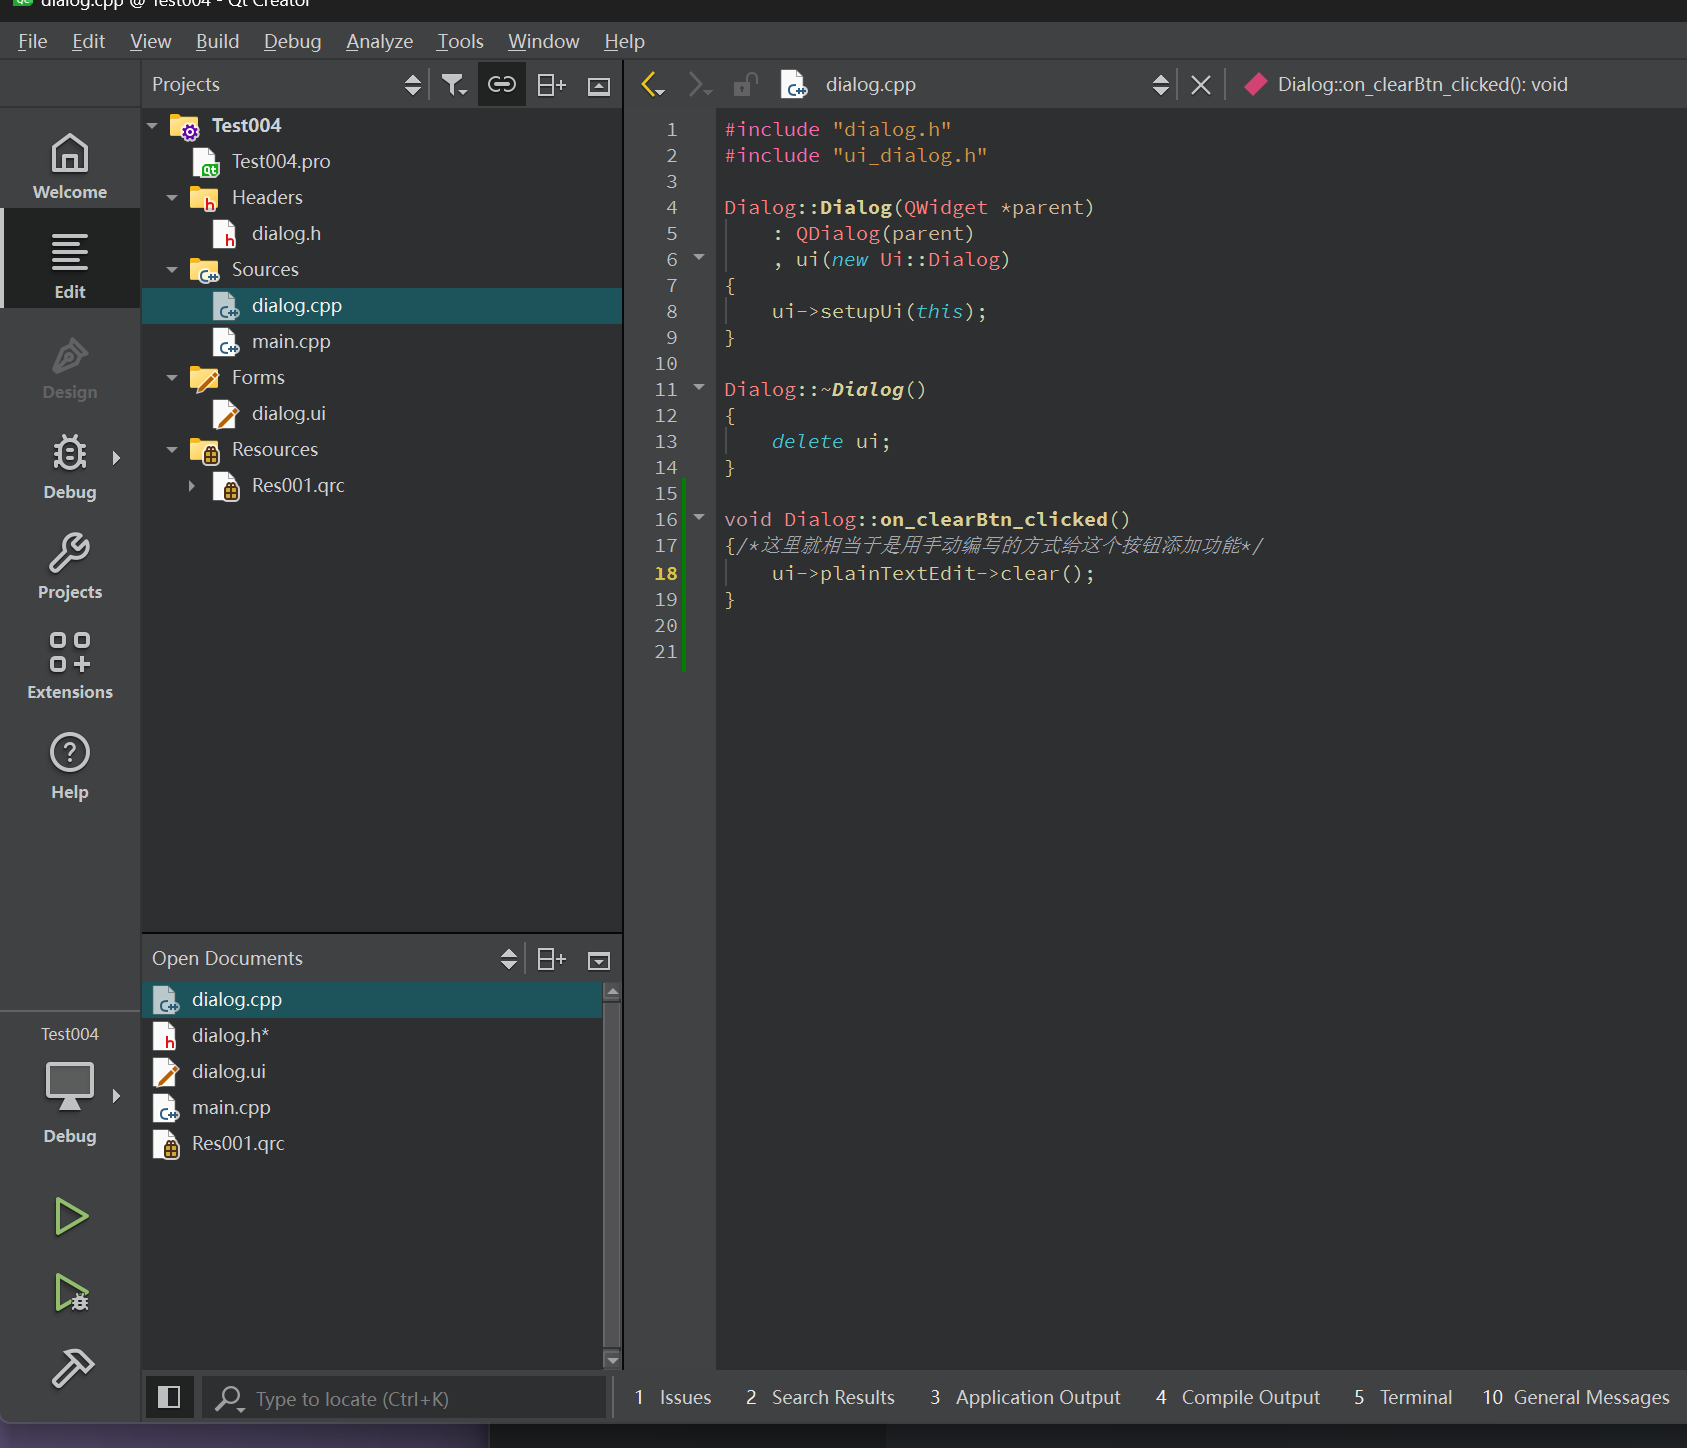Open the Projects view selector dropdown
1687x1448 pixels.
412,85
